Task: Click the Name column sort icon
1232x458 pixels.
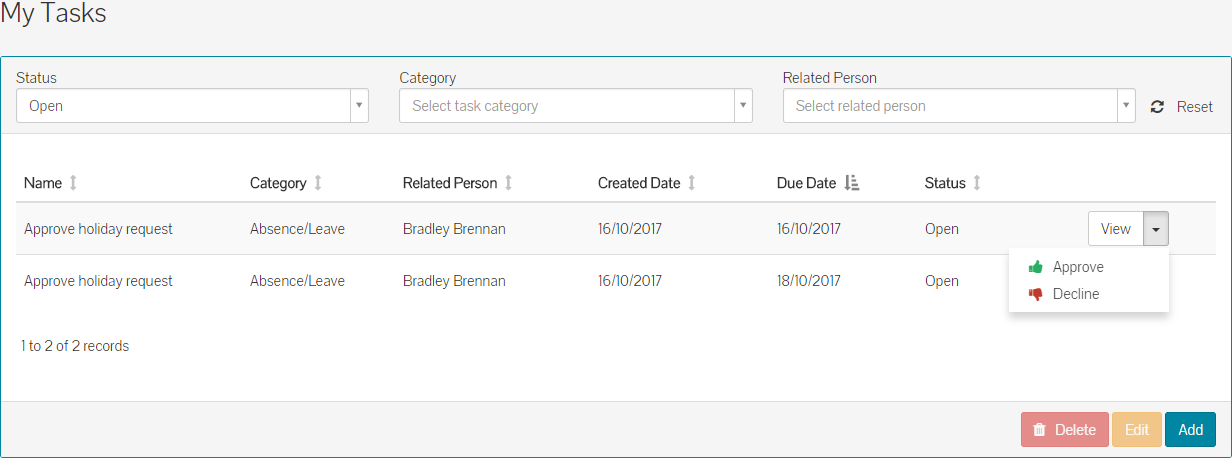Action: click(73, 183)
